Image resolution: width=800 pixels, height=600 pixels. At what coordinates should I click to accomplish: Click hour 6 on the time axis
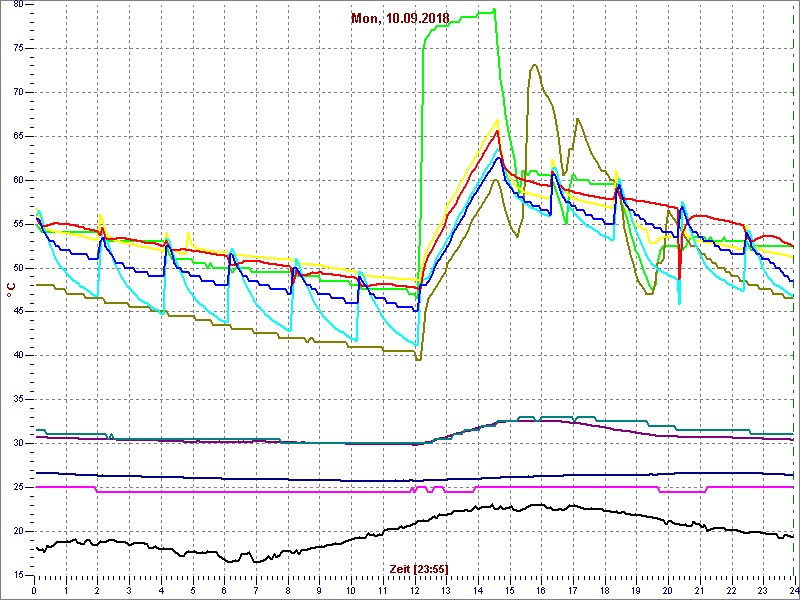[x=224, y=590]
